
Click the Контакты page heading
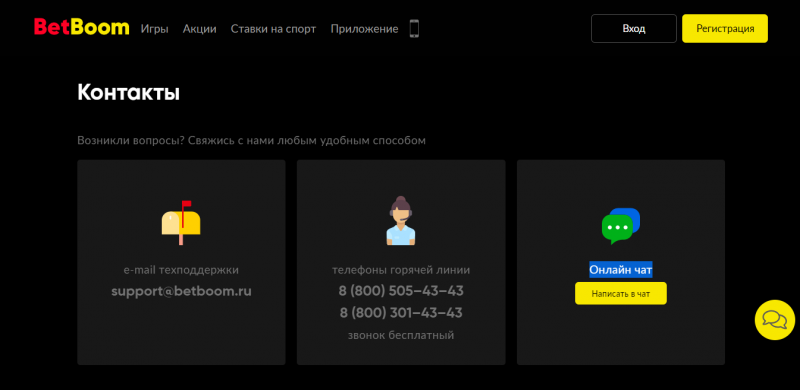[129, 92]
